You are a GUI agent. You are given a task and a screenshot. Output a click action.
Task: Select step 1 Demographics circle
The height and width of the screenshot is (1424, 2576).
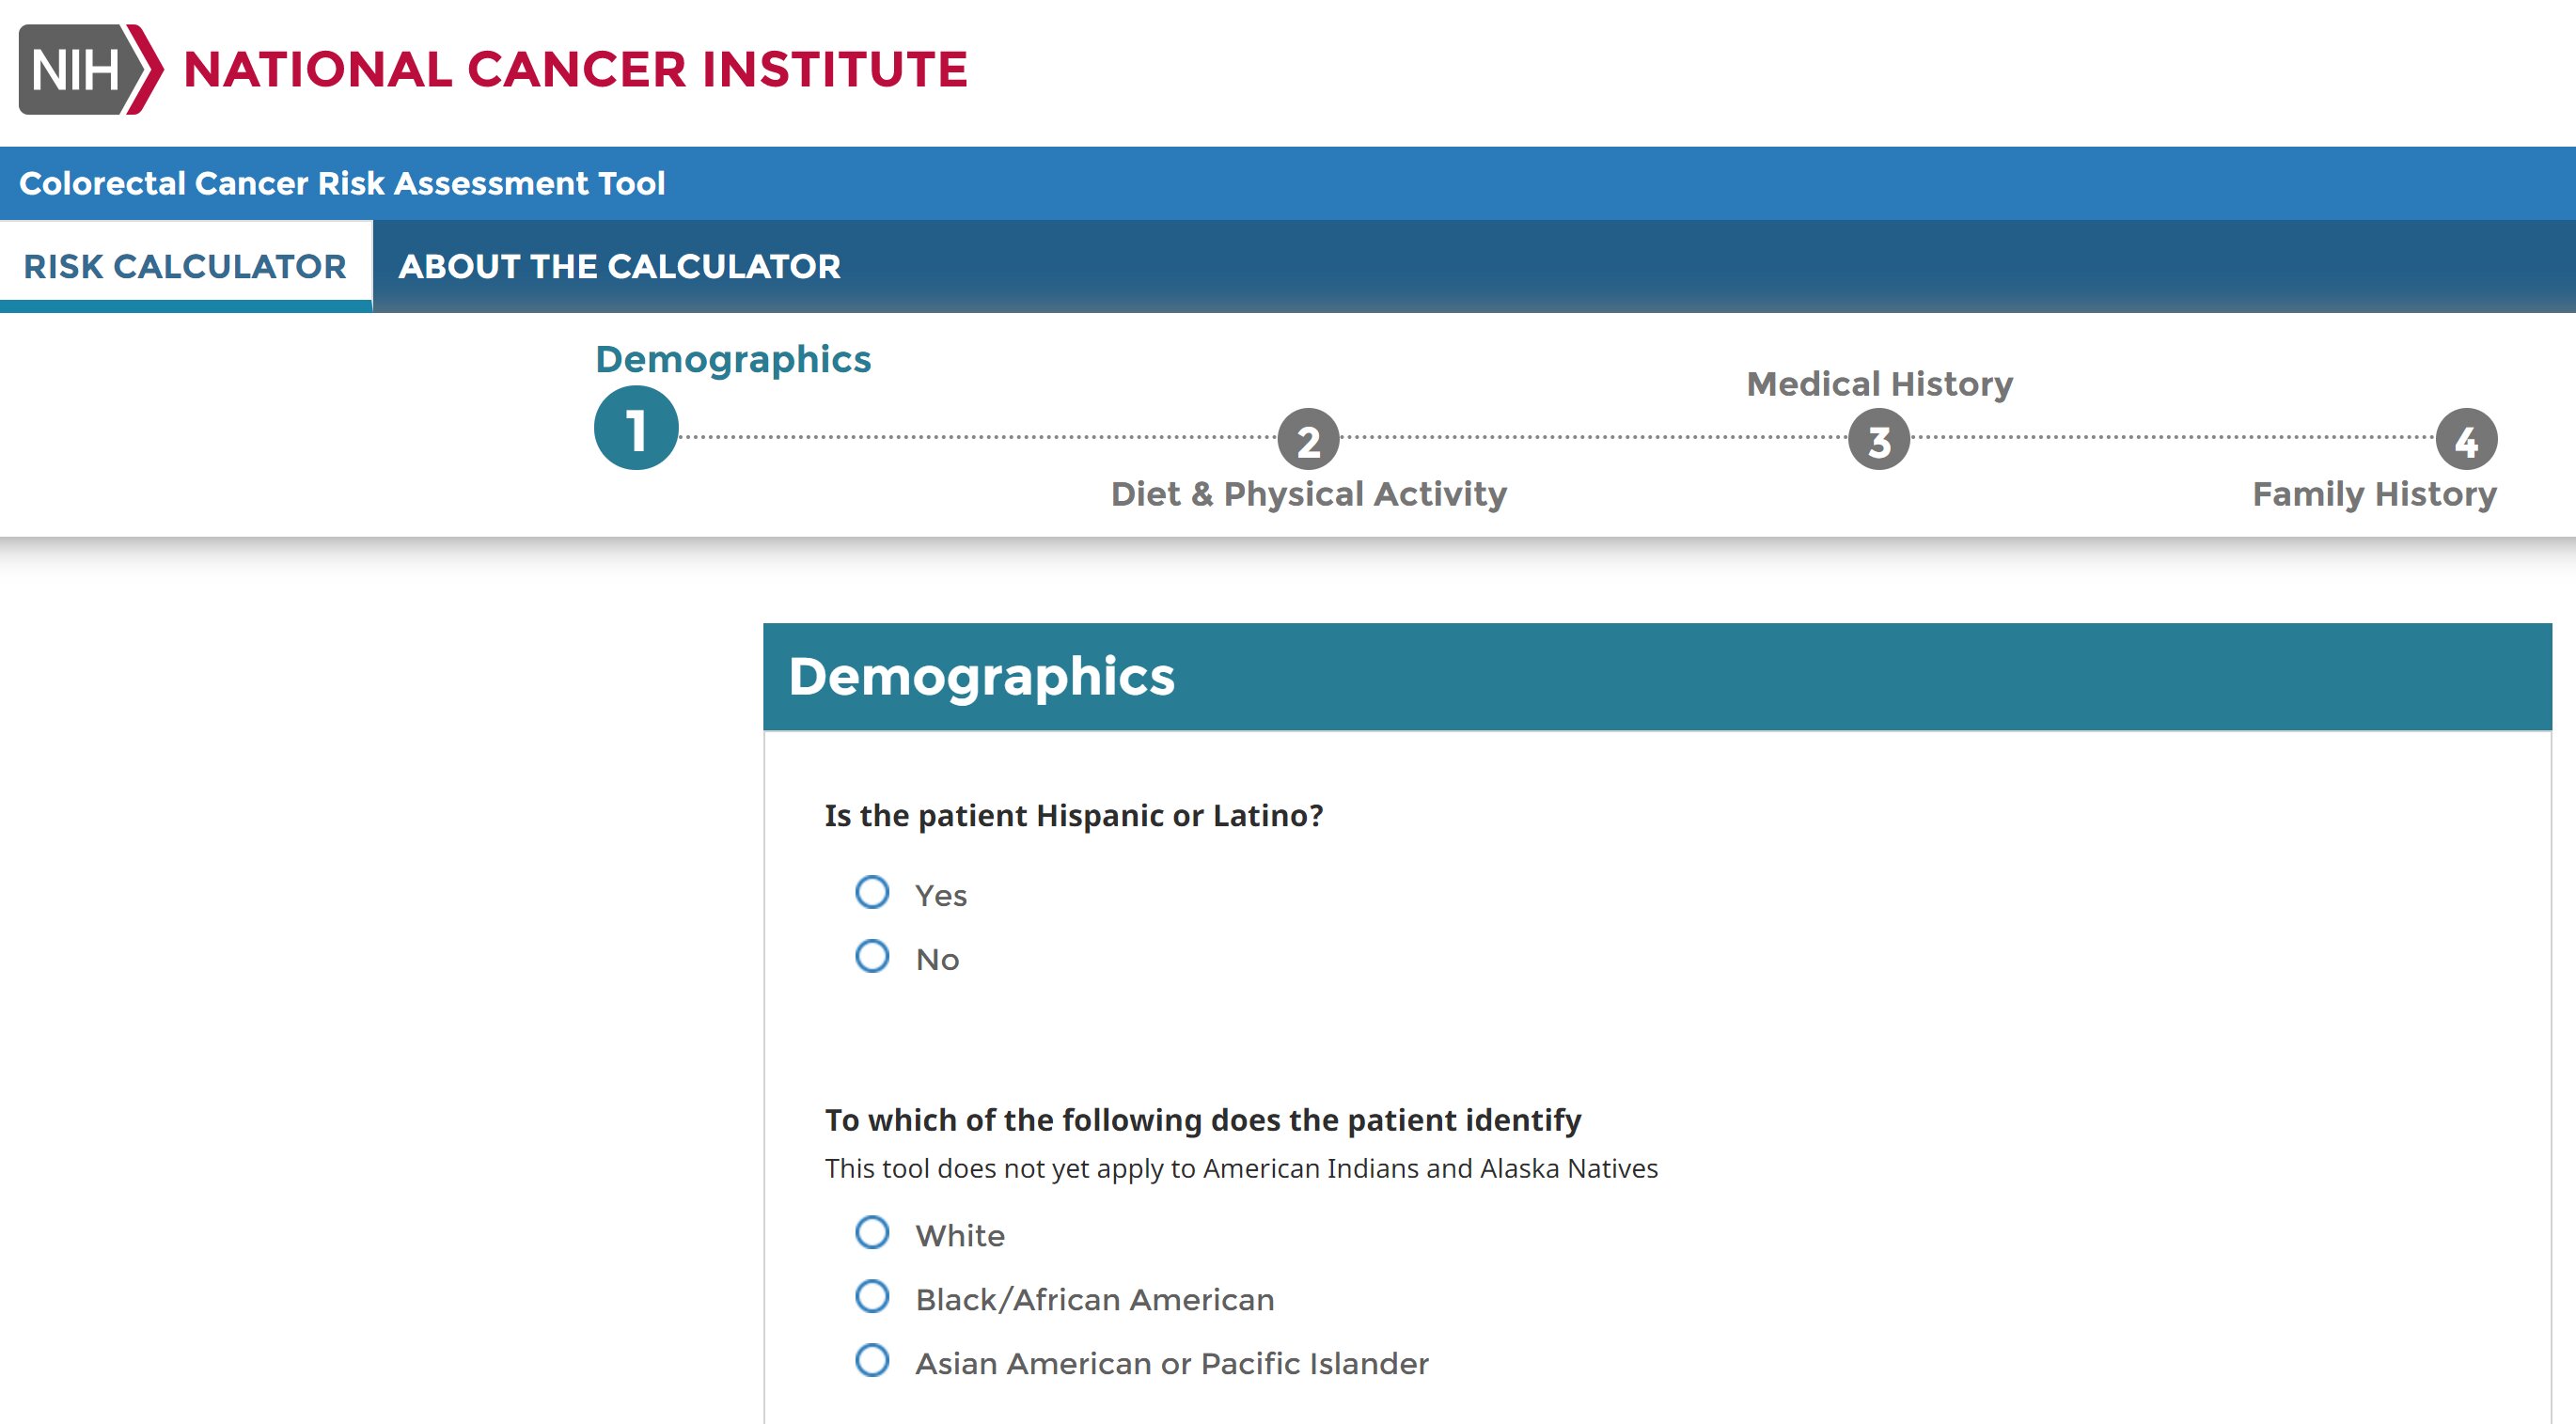(636, 428)
